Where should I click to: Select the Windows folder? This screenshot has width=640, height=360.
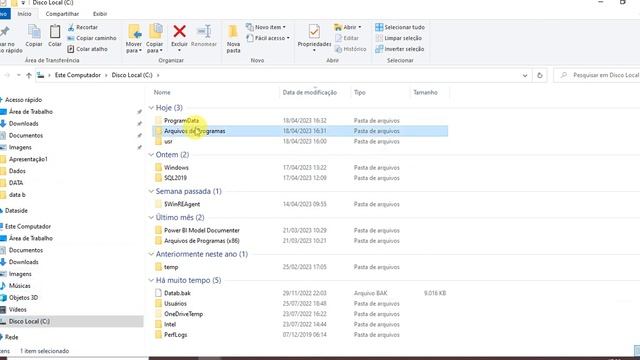(x=300, y=167)
